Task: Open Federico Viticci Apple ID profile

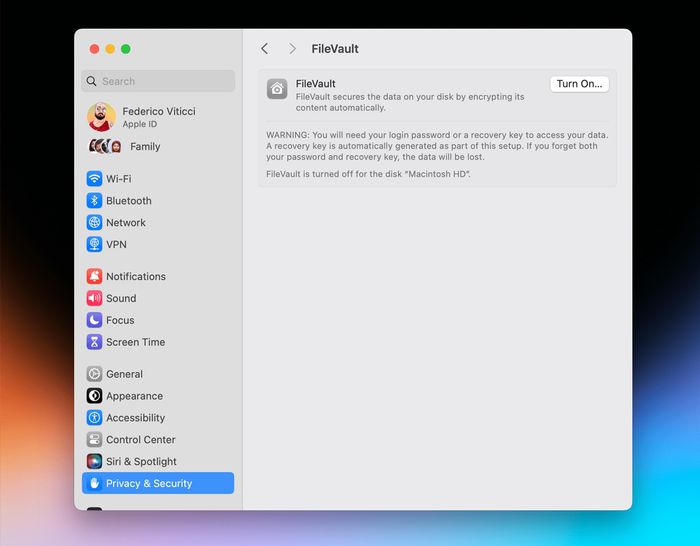Action: [x=158, y=117]
